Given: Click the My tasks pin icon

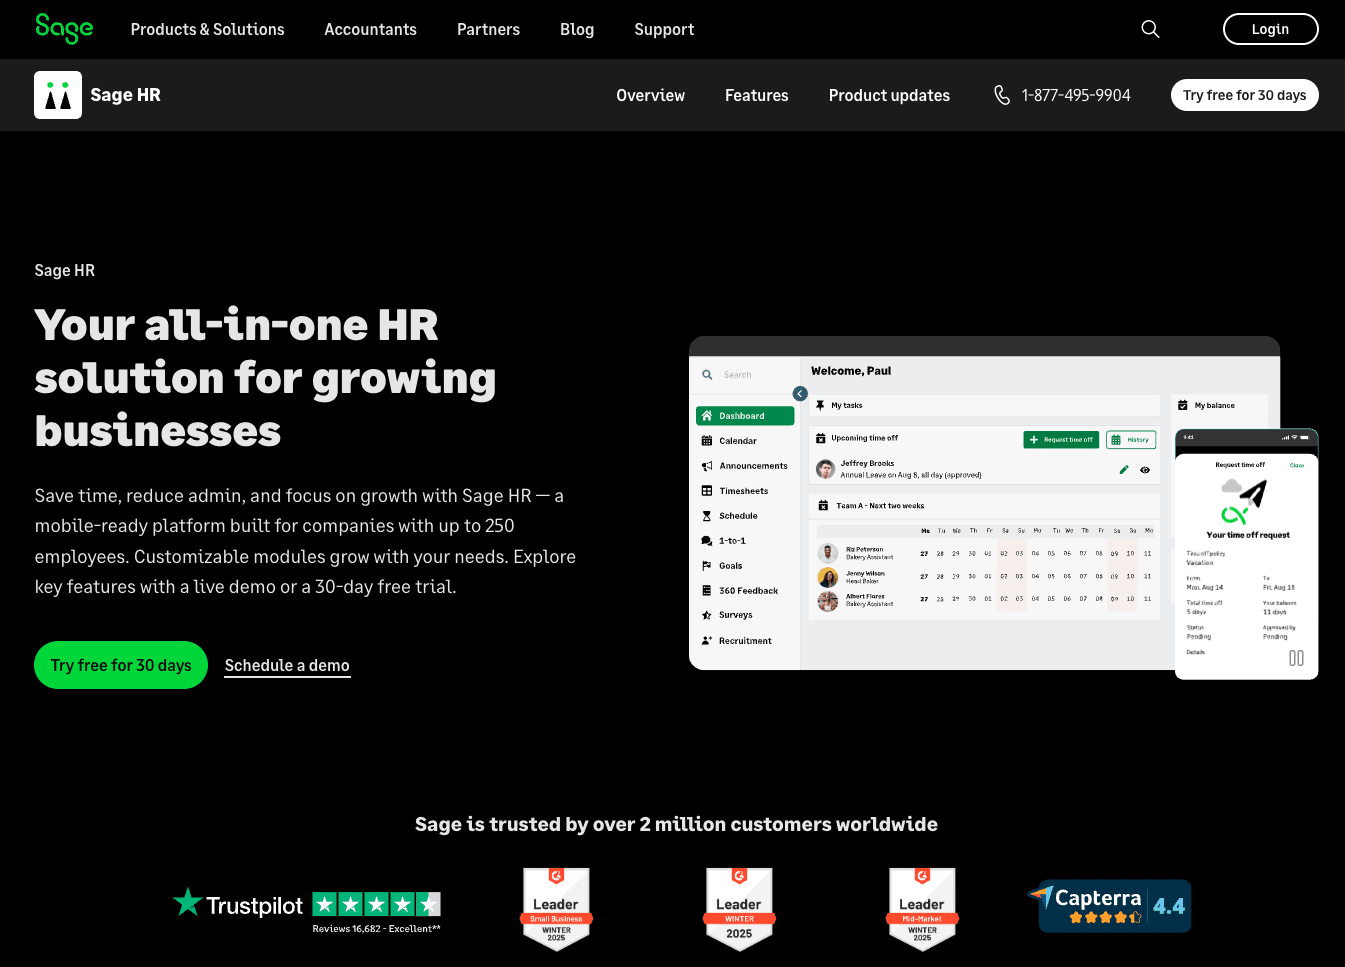Looking at the screenshot, I should pos(821,405).
